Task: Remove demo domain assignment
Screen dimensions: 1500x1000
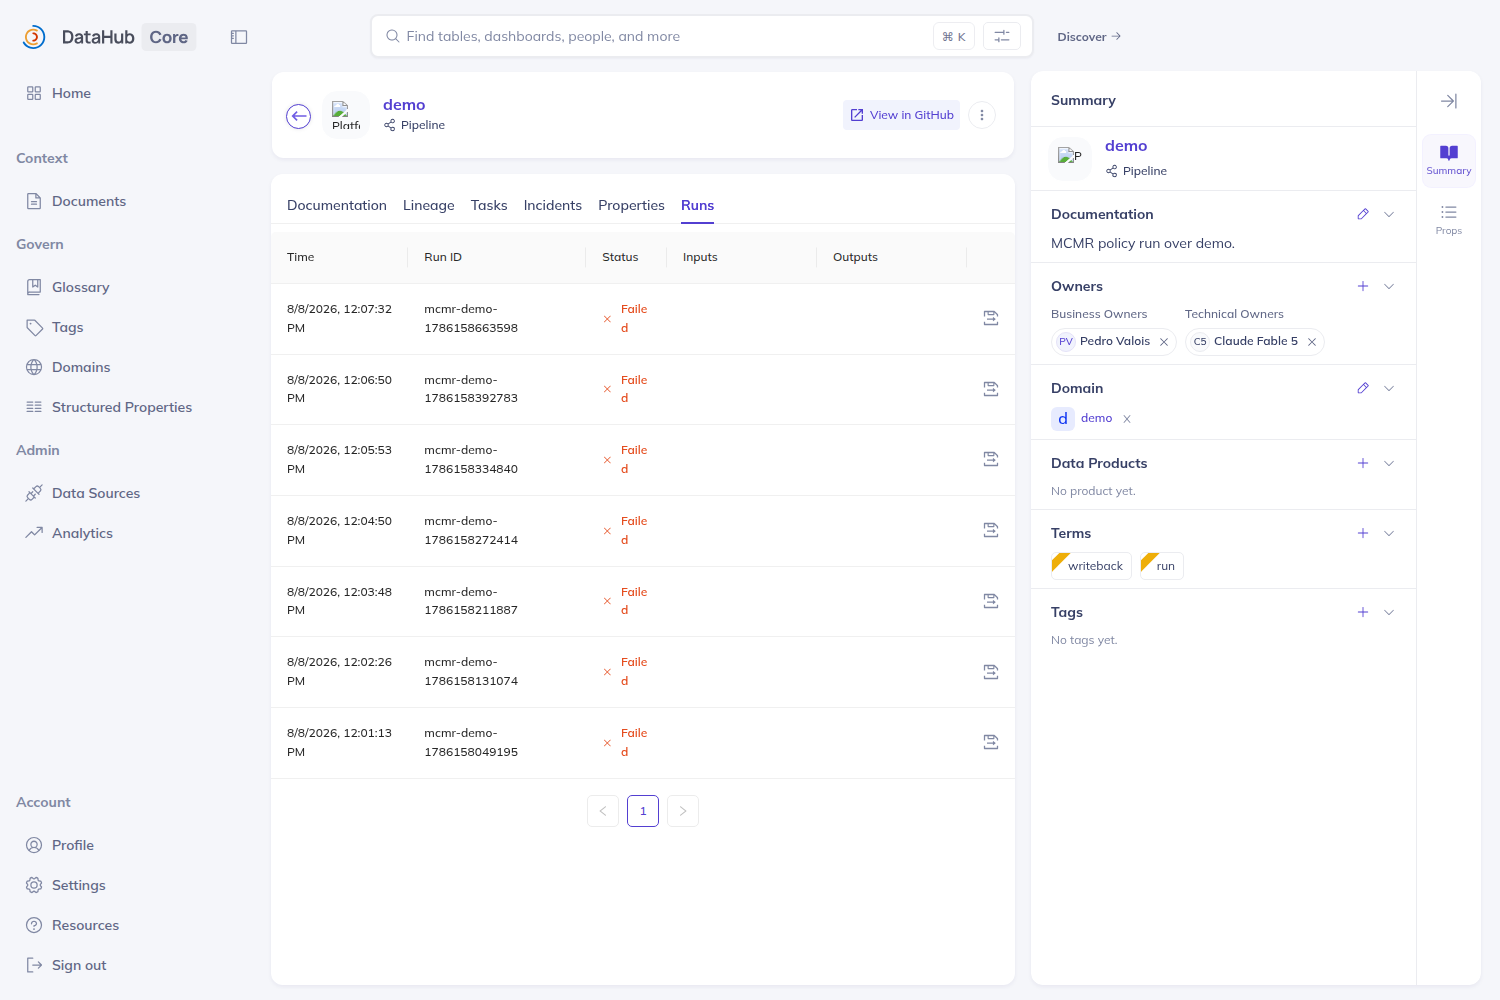Action: (1127, 419)
